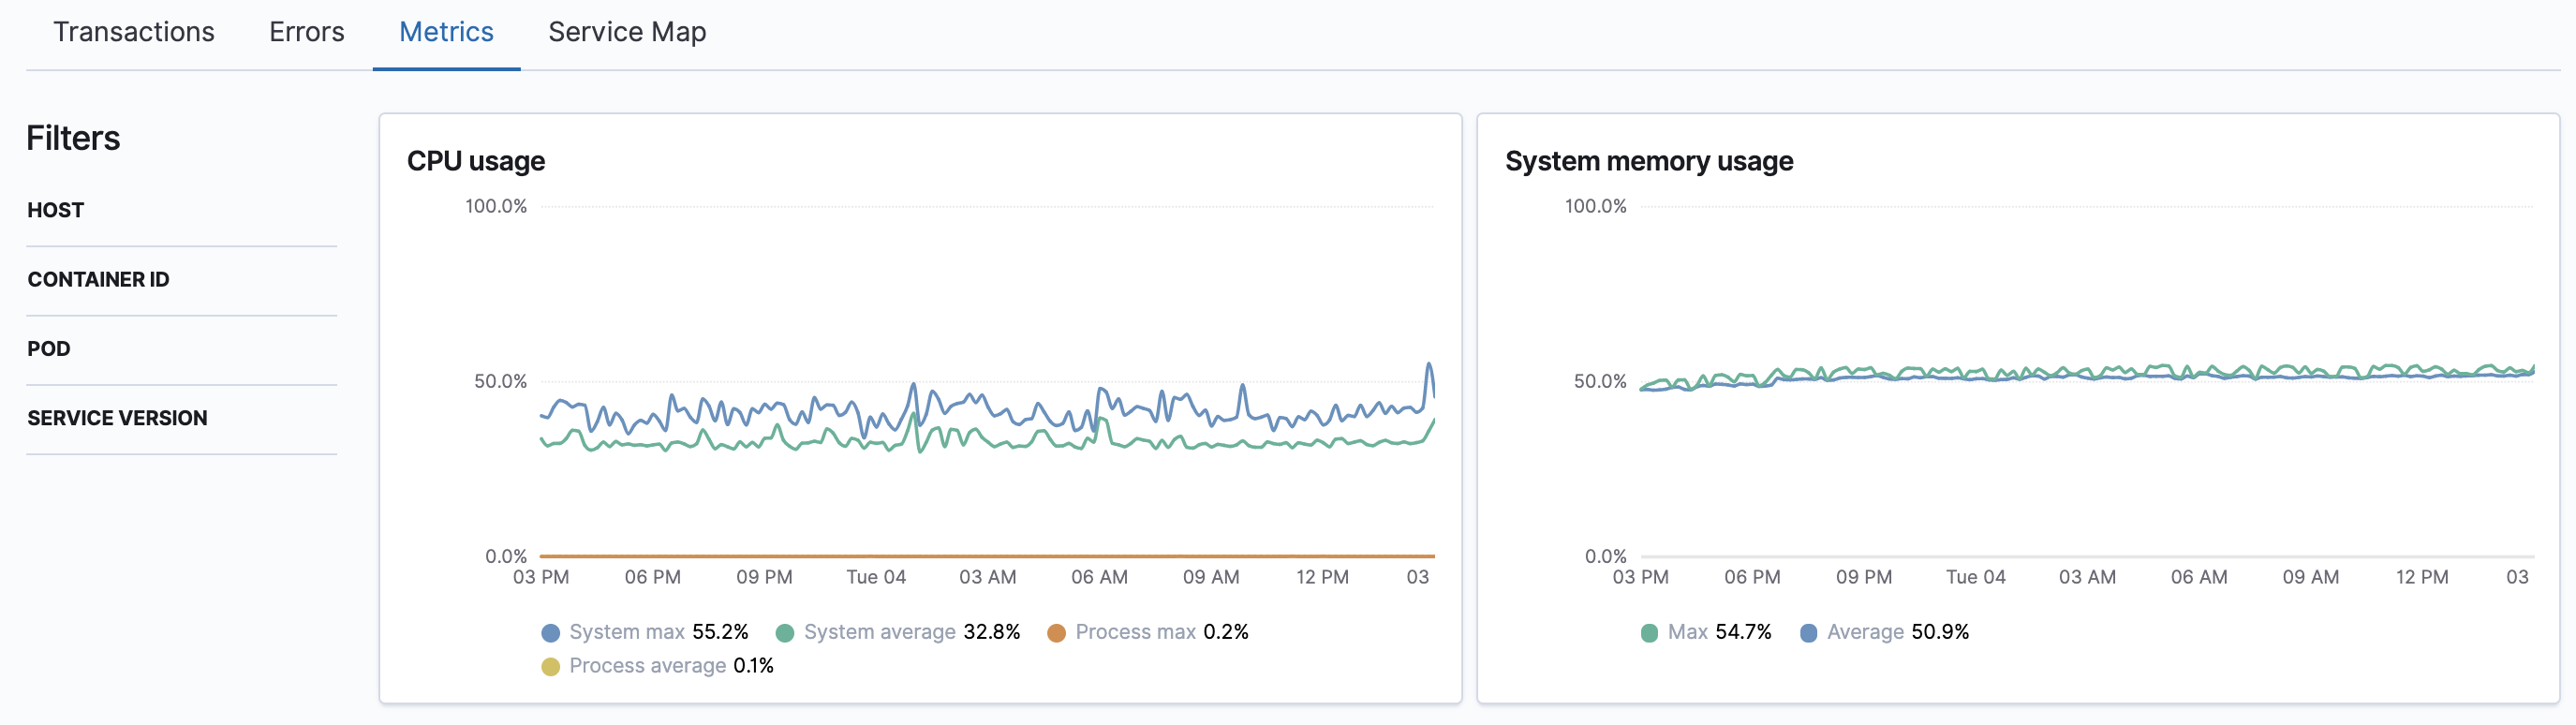Click the blue memory Average legend dot
The image size is (2576, 725).
[1808, 633]
